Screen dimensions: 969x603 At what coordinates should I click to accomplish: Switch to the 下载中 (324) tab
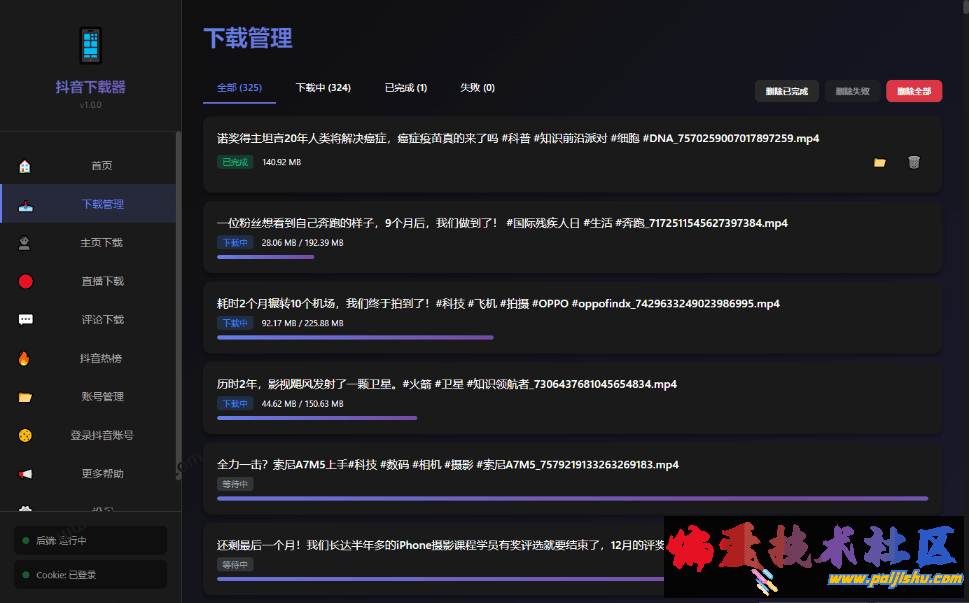click(323, 88)
